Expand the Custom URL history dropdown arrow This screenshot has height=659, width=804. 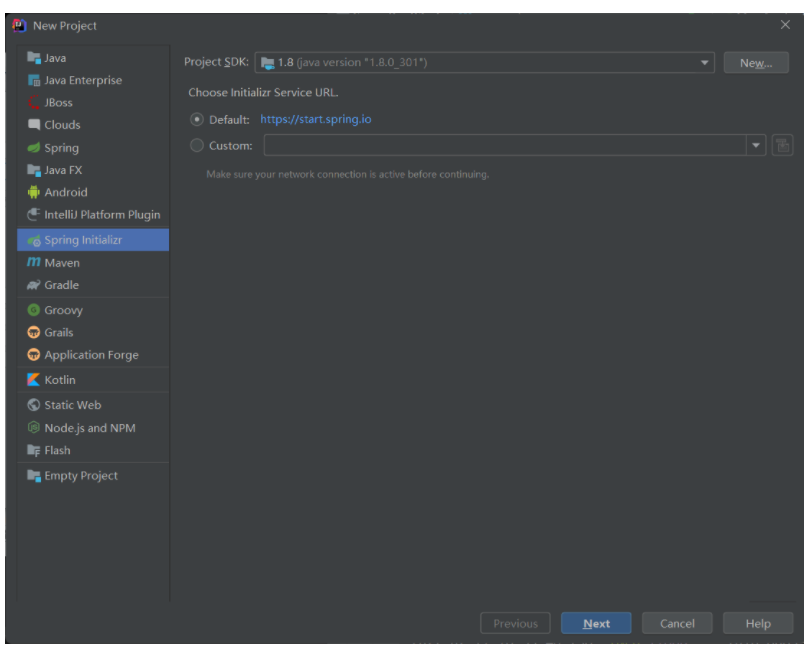[x=755, y=146]
